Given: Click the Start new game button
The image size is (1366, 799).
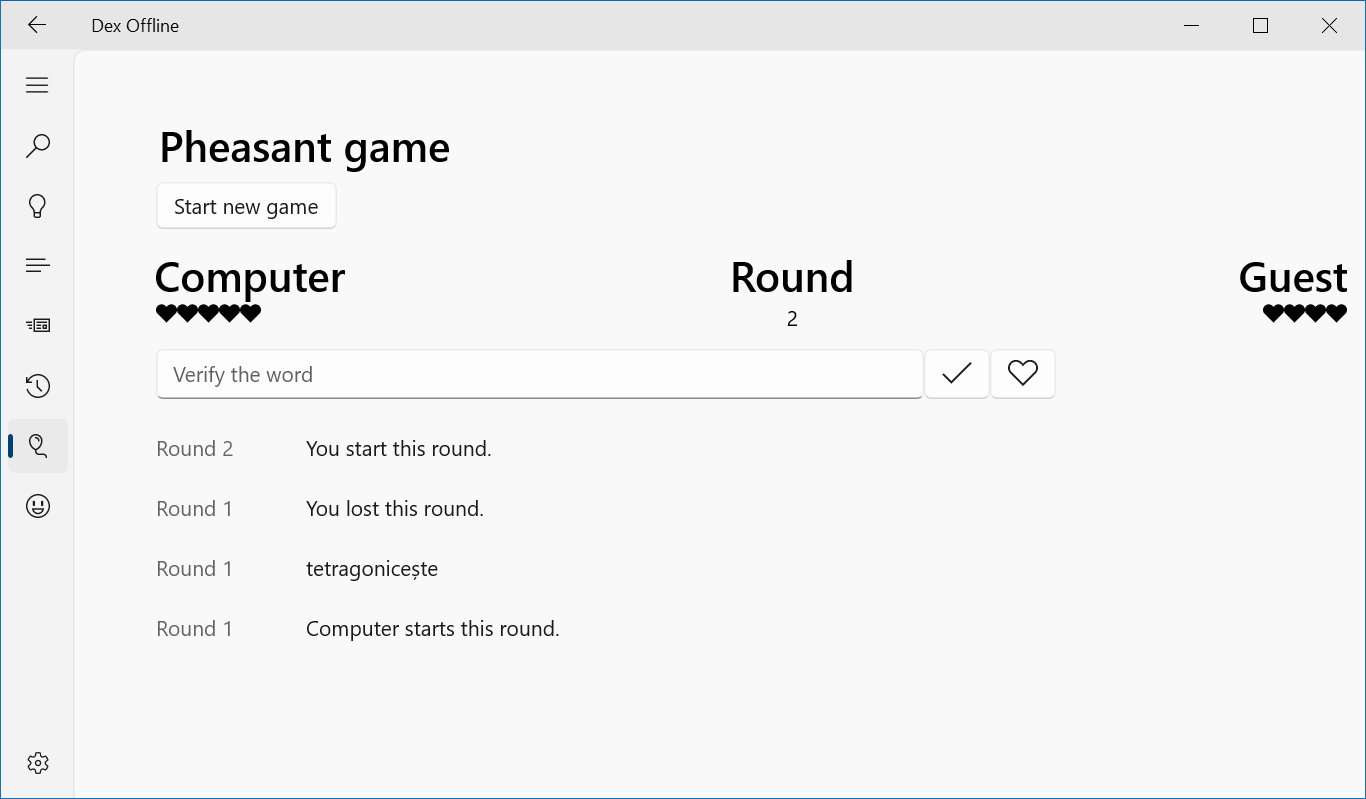Looking at the screenshot, I should 246,206.
